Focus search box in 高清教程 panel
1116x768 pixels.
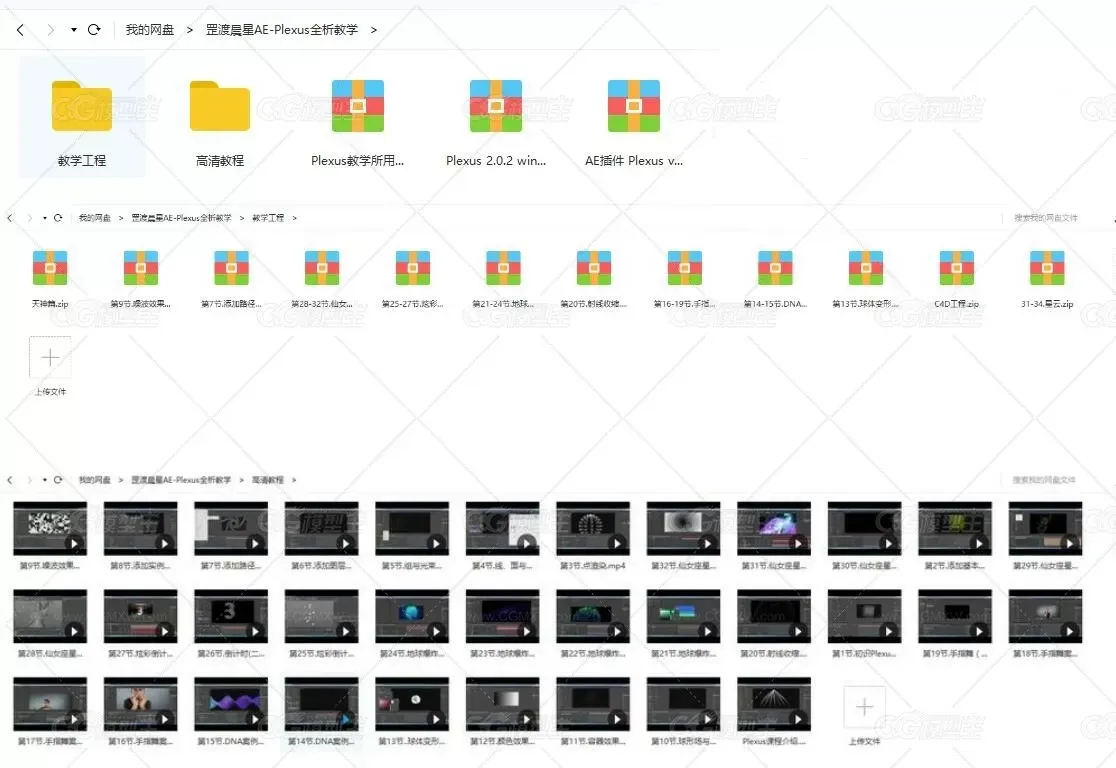[x=1044, y=480]
